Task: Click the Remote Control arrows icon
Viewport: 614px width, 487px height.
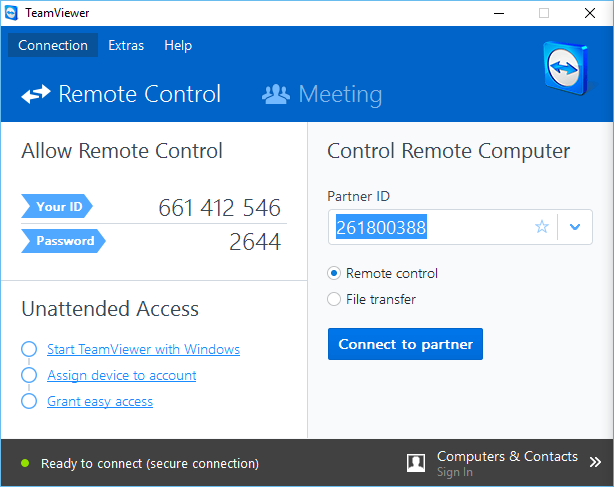Action: point(36,94)
